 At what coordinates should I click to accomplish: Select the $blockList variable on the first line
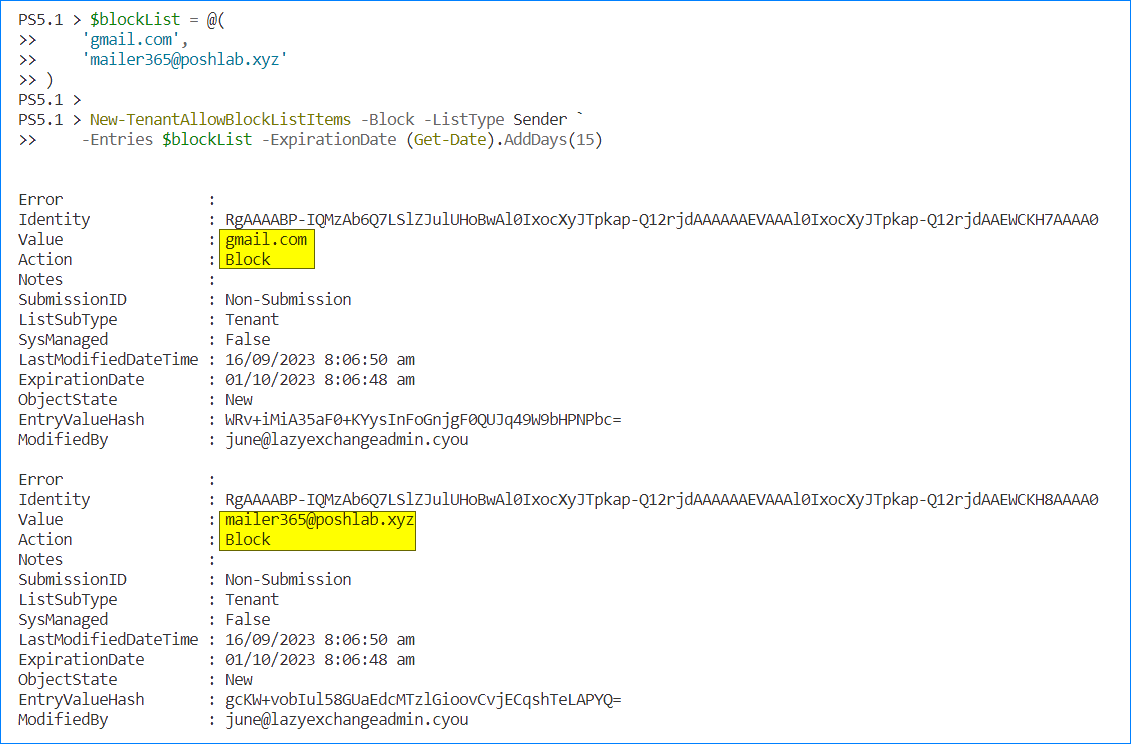(135, 19)
